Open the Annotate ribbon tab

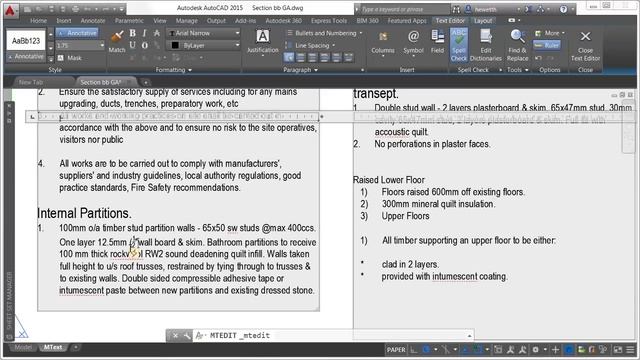(x=93, y=20)
